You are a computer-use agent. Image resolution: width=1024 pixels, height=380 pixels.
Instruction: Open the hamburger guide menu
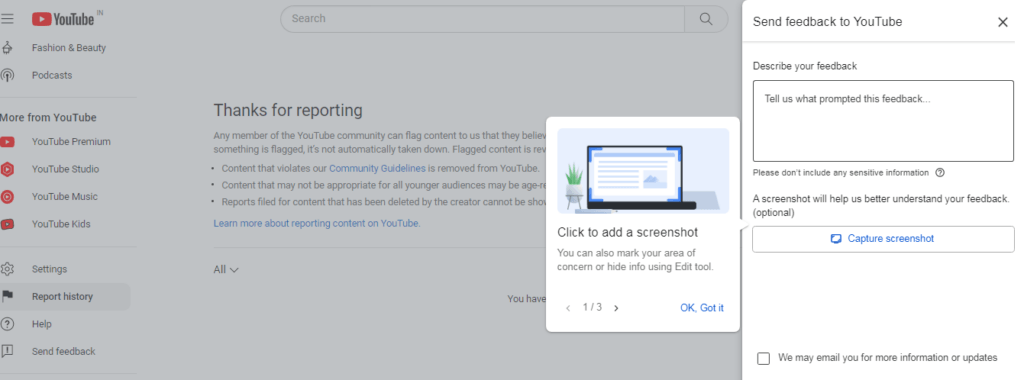point(7,19)
